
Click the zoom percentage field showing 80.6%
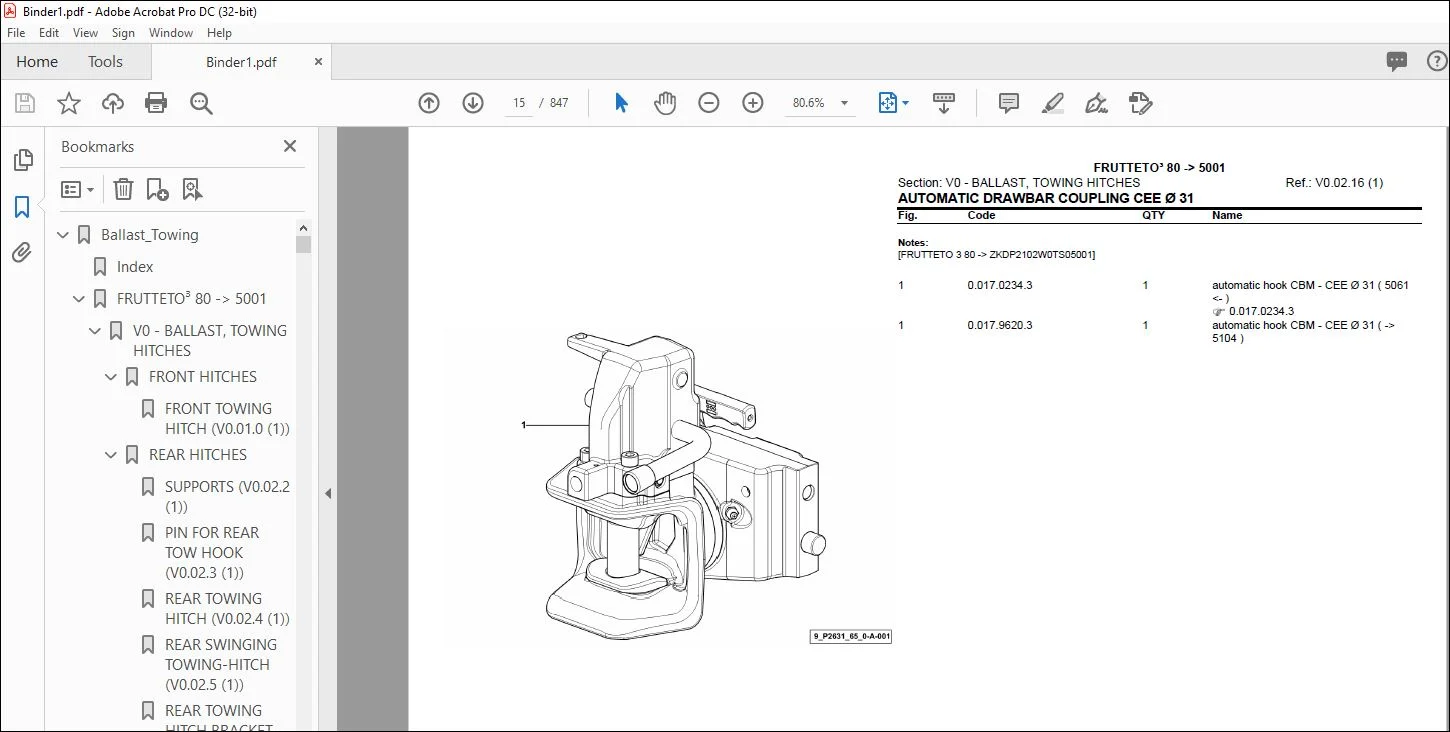click(808, 103)
